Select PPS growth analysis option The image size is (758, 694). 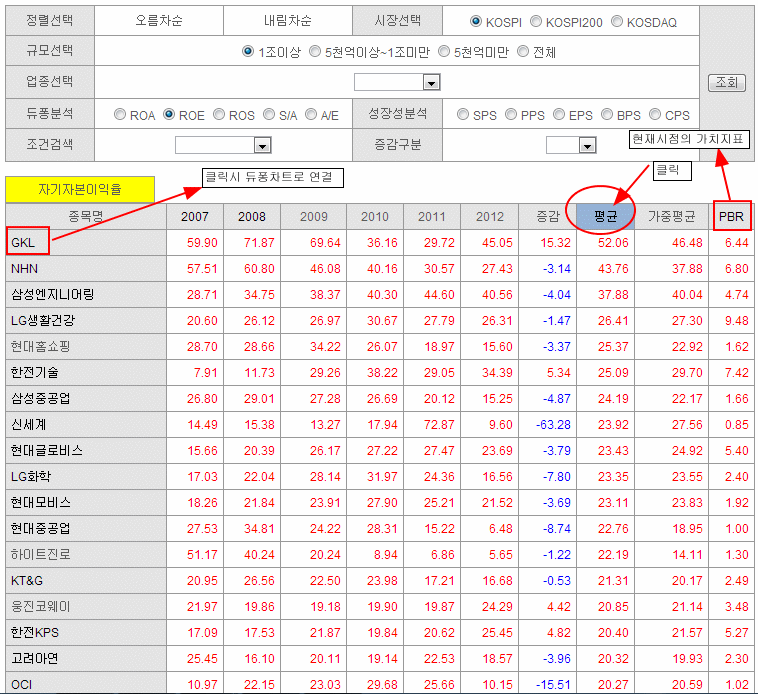[x=511, y=114]
